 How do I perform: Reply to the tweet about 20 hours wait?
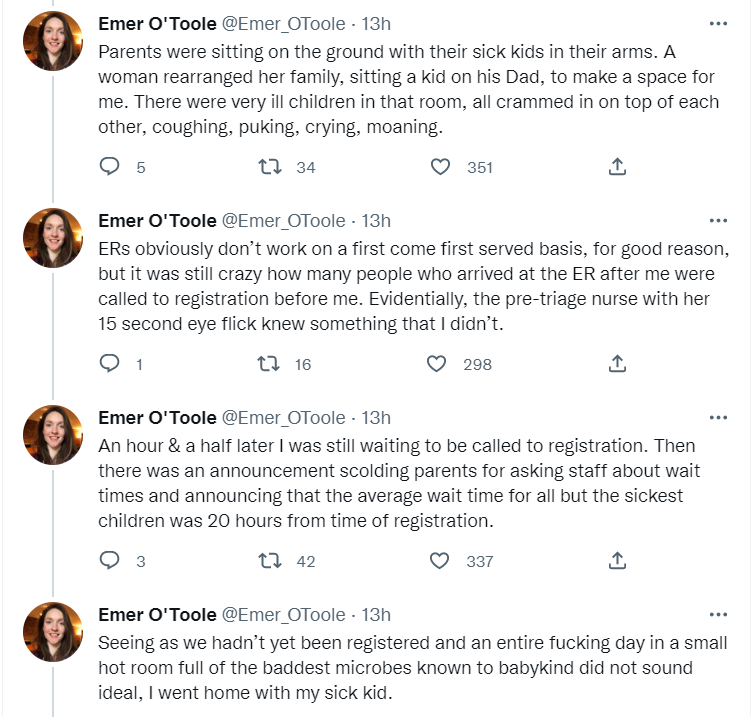(x=110, y=561)
